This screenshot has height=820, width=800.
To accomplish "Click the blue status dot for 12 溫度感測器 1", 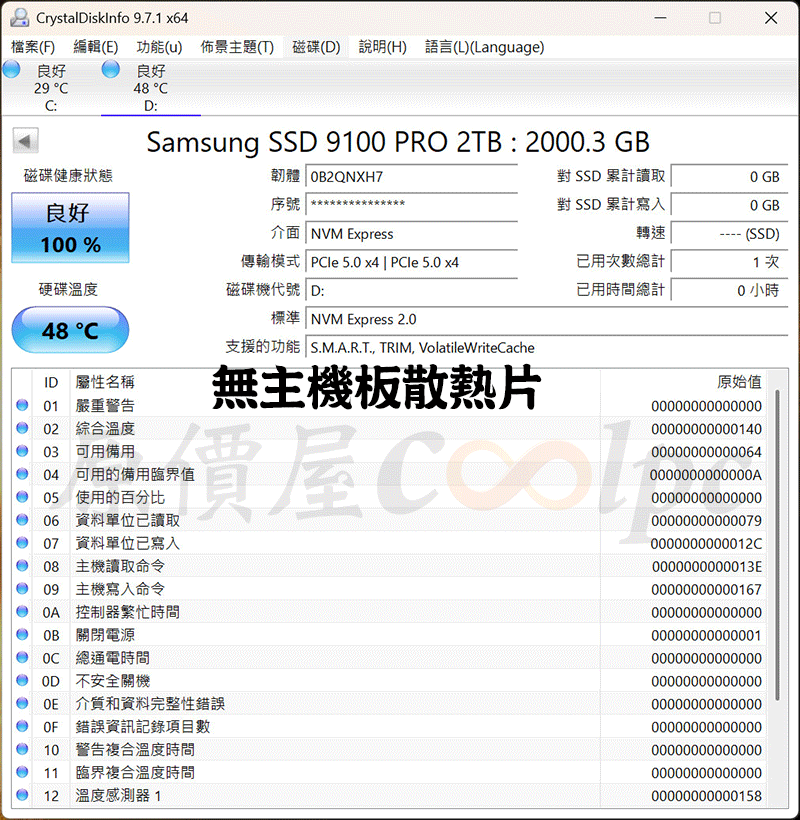I will tap(22, 795).
